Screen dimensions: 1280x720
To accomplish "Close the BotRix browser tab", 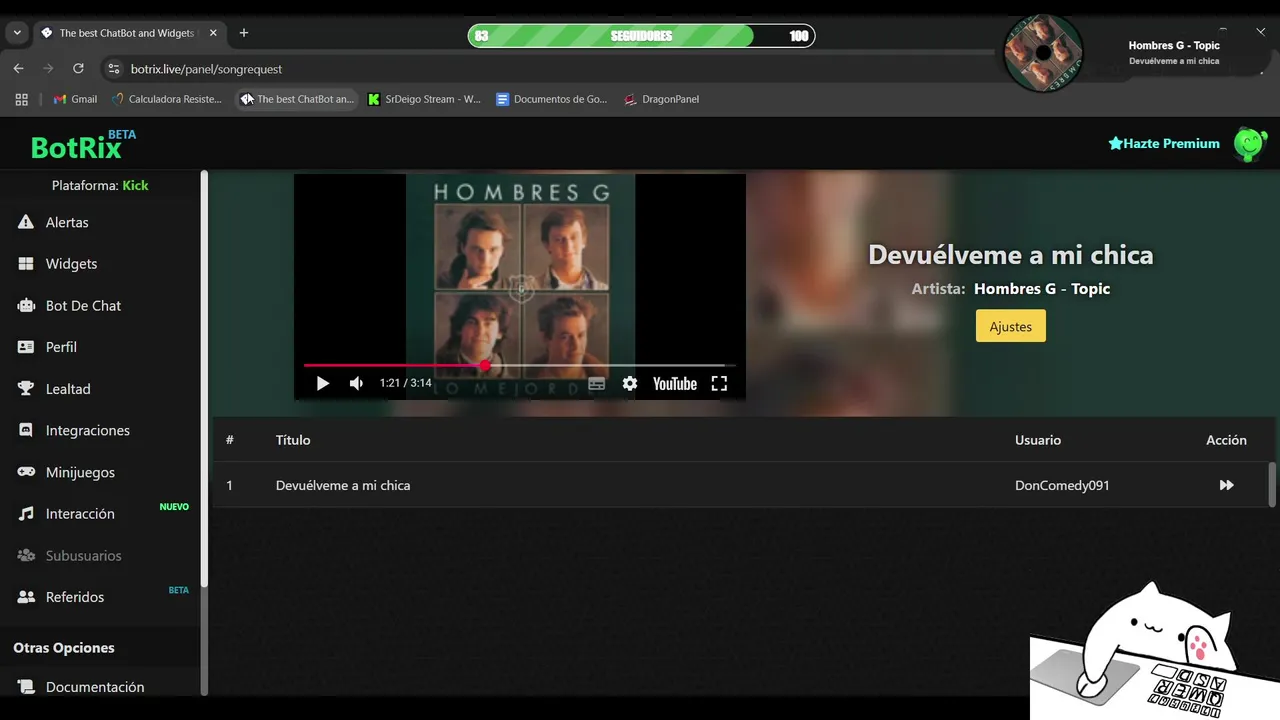I will 213,33.
